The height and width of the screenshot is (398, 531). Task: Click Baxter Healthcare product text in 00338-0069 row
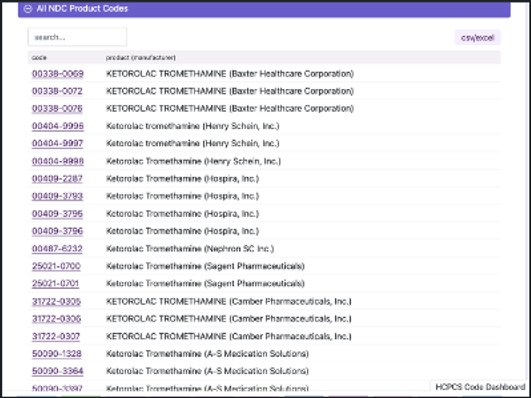point(230,74)
